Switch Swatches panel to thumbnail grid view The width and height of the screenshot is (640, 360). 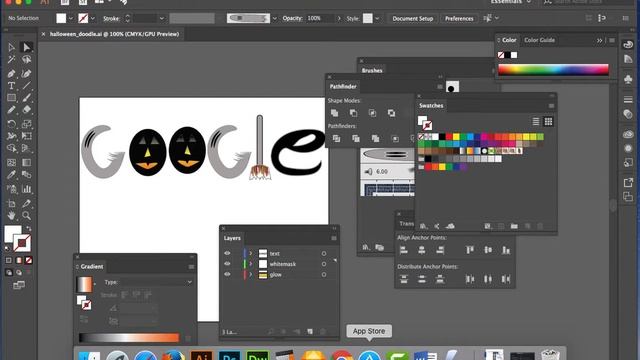[x=549, y=122]
